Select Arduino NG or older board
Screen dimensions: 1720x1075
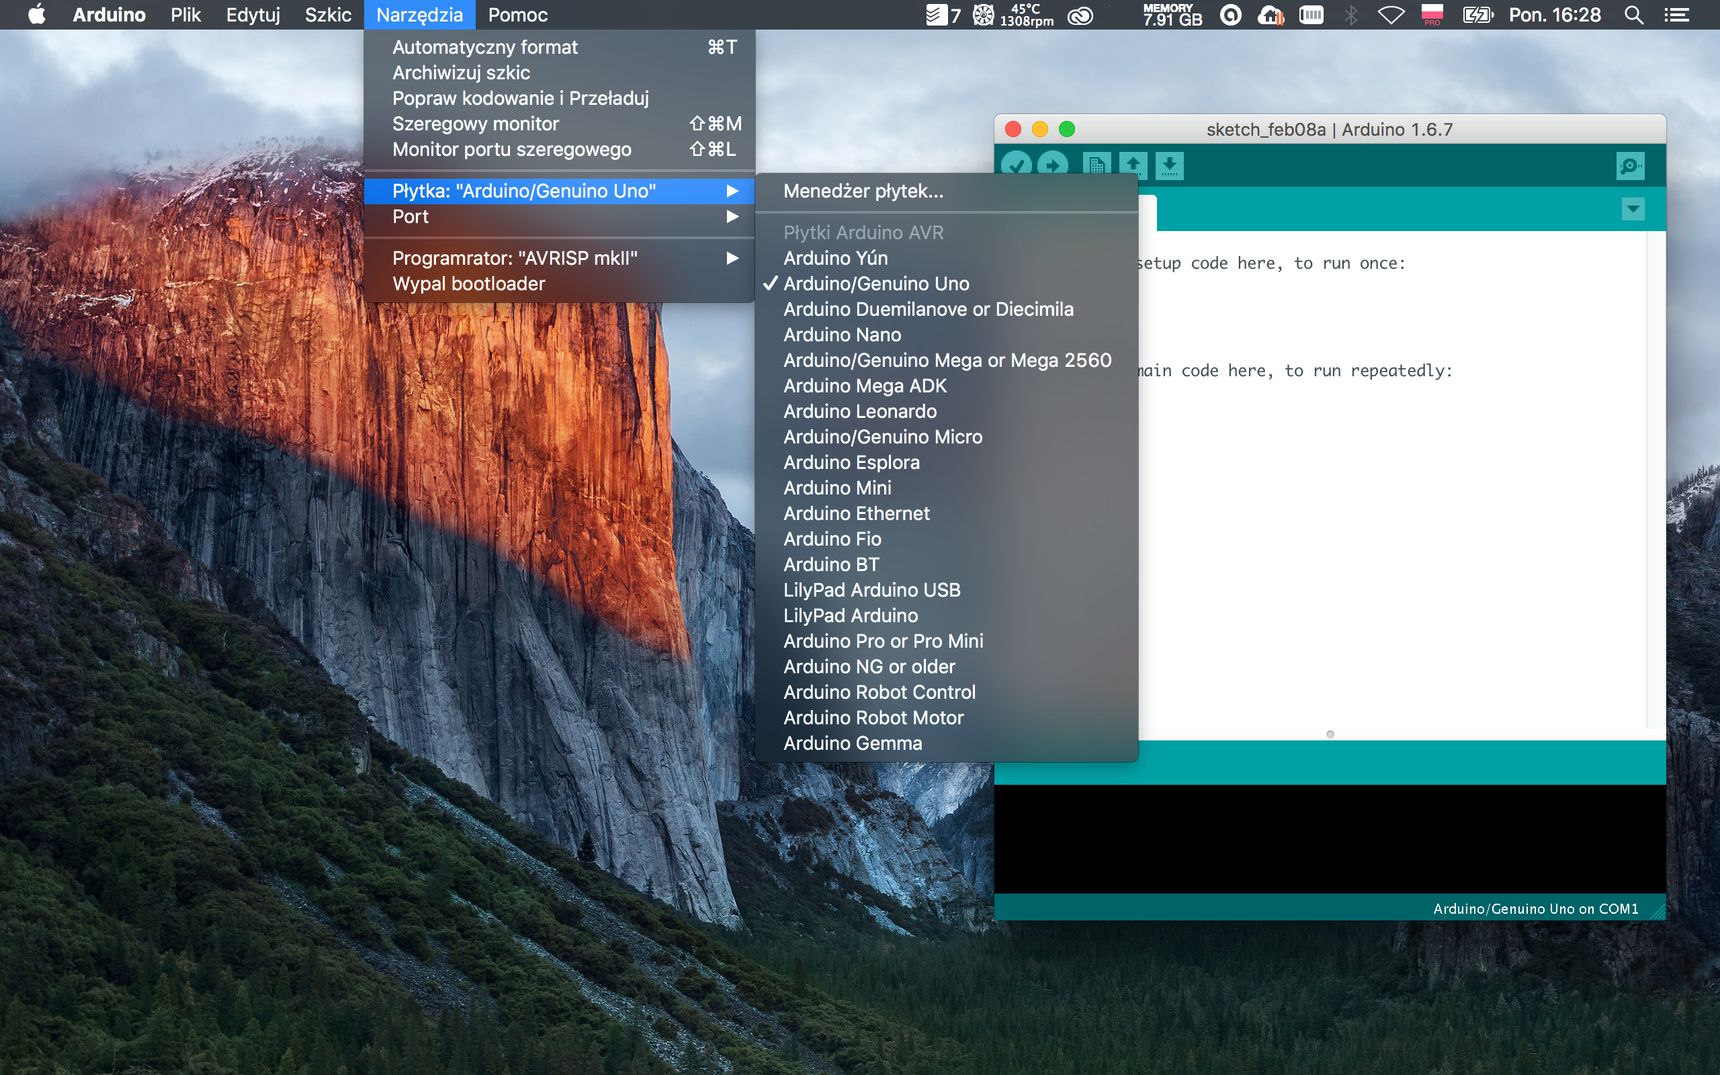946,666
